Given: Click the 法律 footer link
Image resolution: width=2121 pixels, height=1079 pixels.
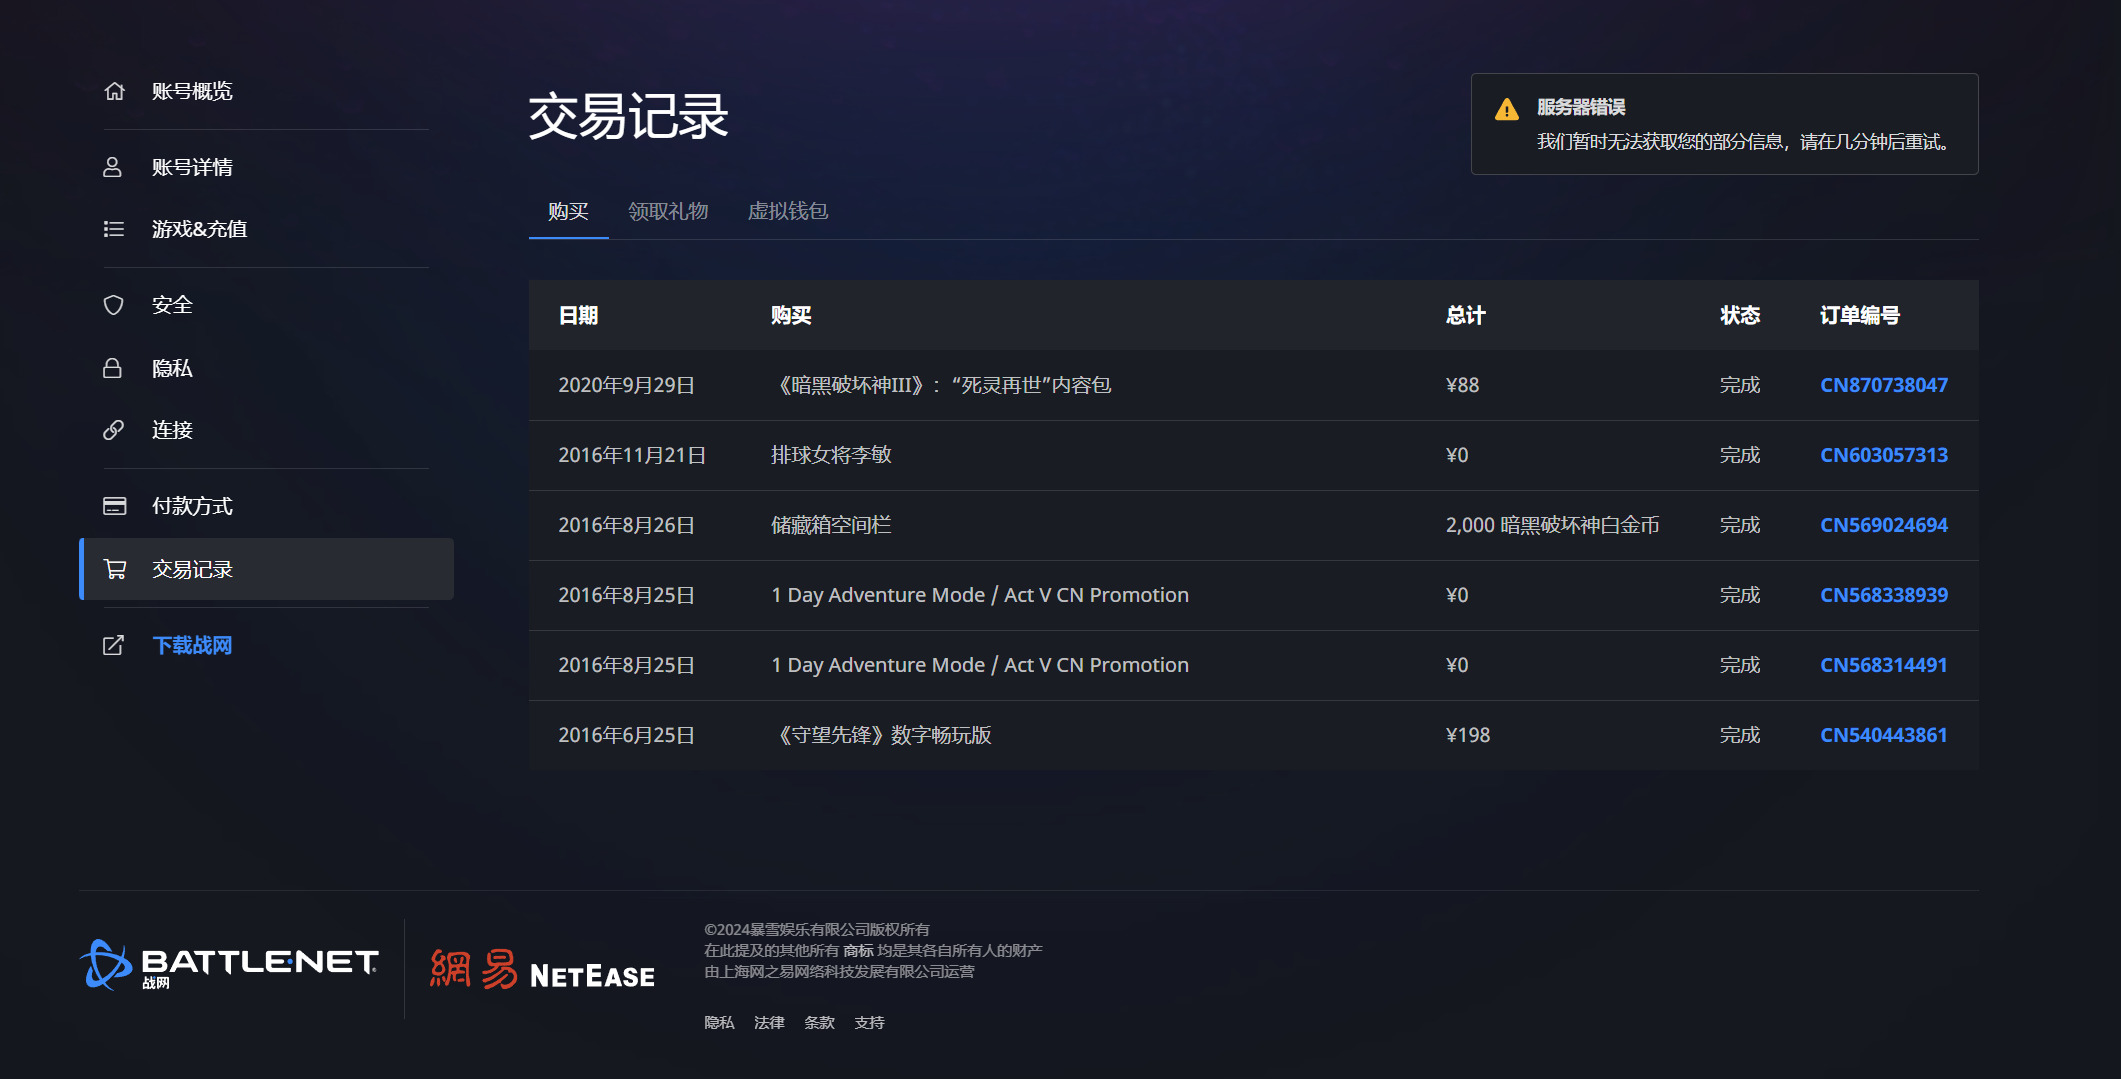Looking at the screenshot, I should [x=769, y=1022].
